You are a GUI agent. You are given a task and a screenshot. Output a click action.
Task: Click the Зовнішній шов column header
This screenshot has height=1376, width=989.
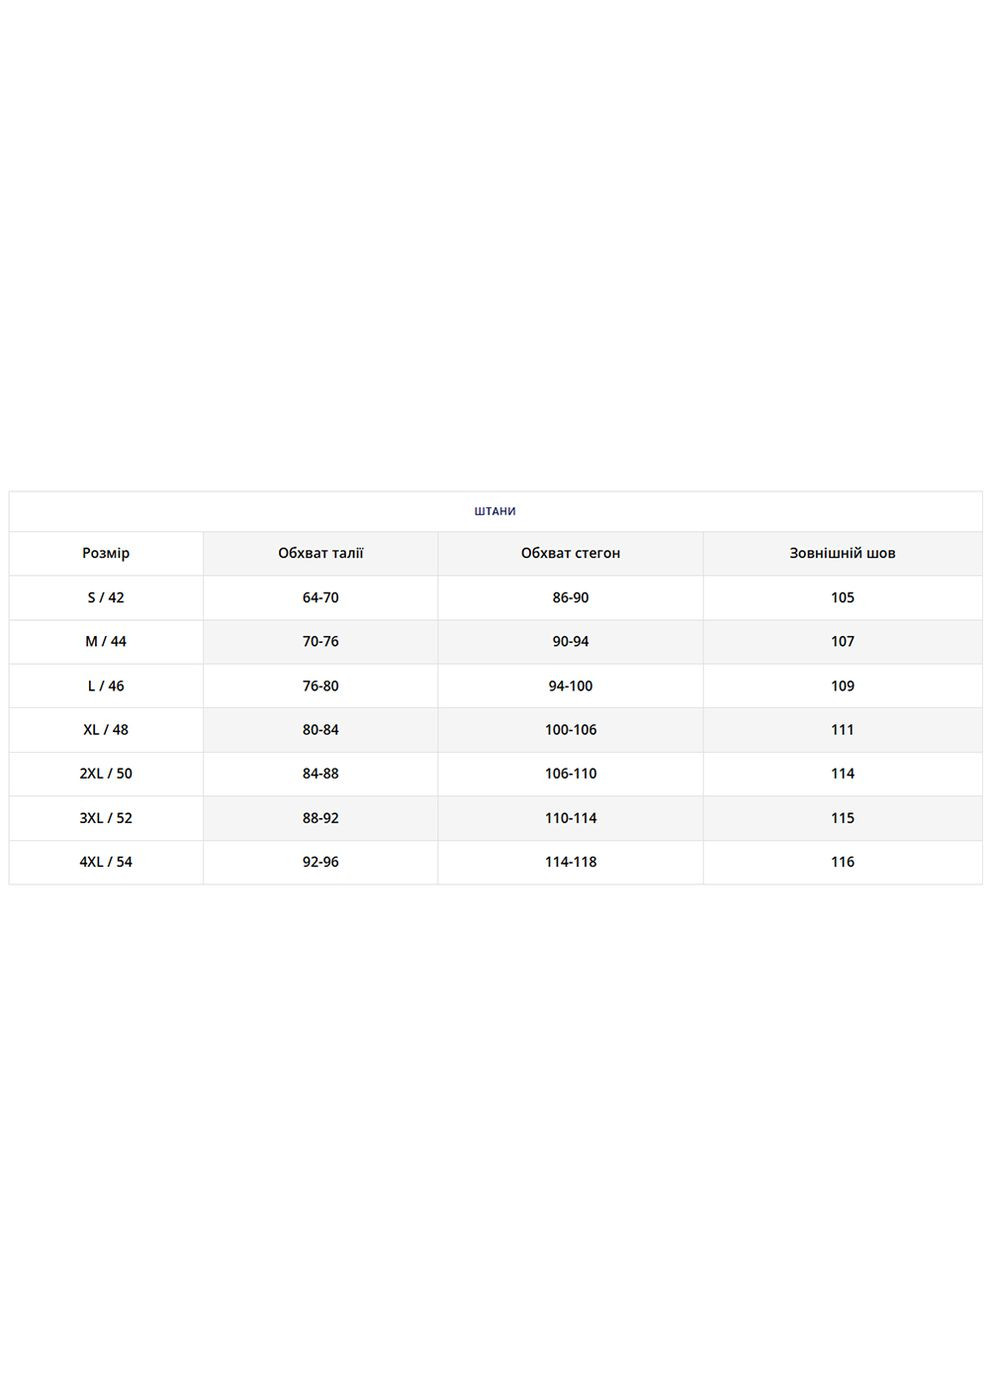(842, 553)
